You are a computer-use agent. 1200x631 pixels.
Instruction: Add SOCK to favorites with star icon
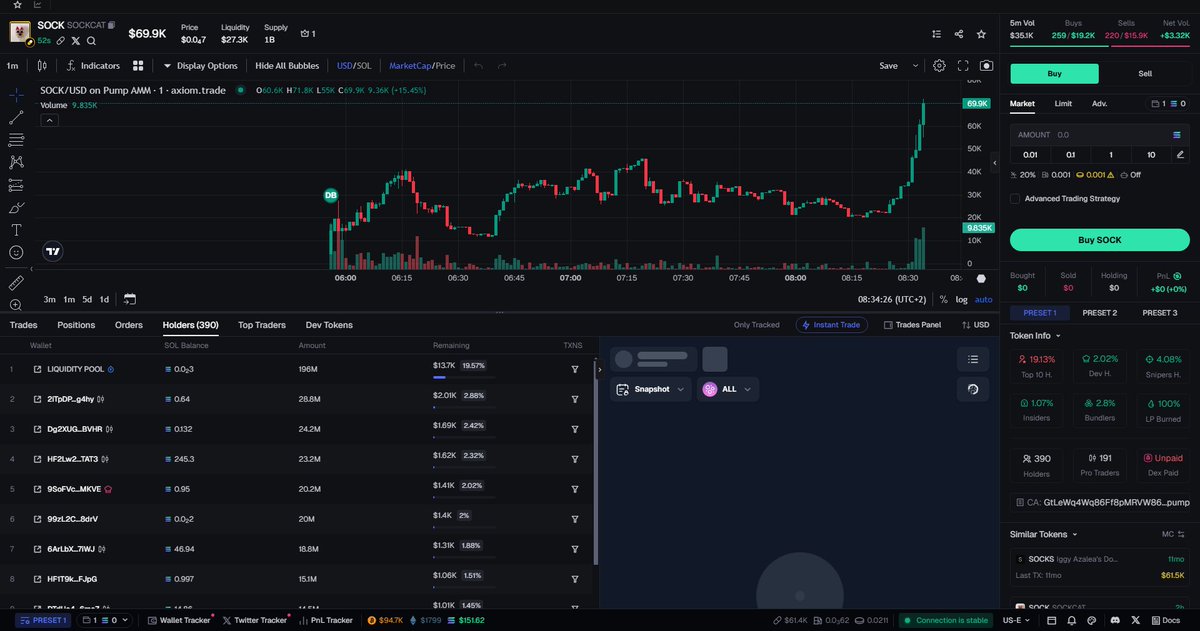(983, 33)
